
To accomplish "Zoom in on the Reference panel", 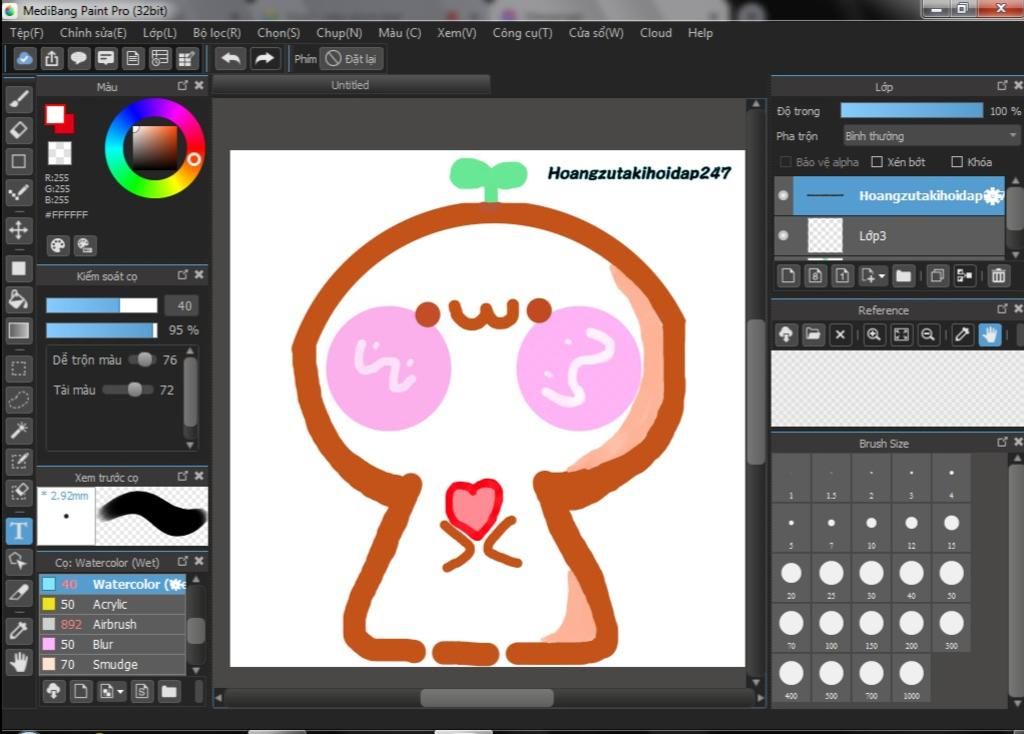I will click(x=873, y=335).
